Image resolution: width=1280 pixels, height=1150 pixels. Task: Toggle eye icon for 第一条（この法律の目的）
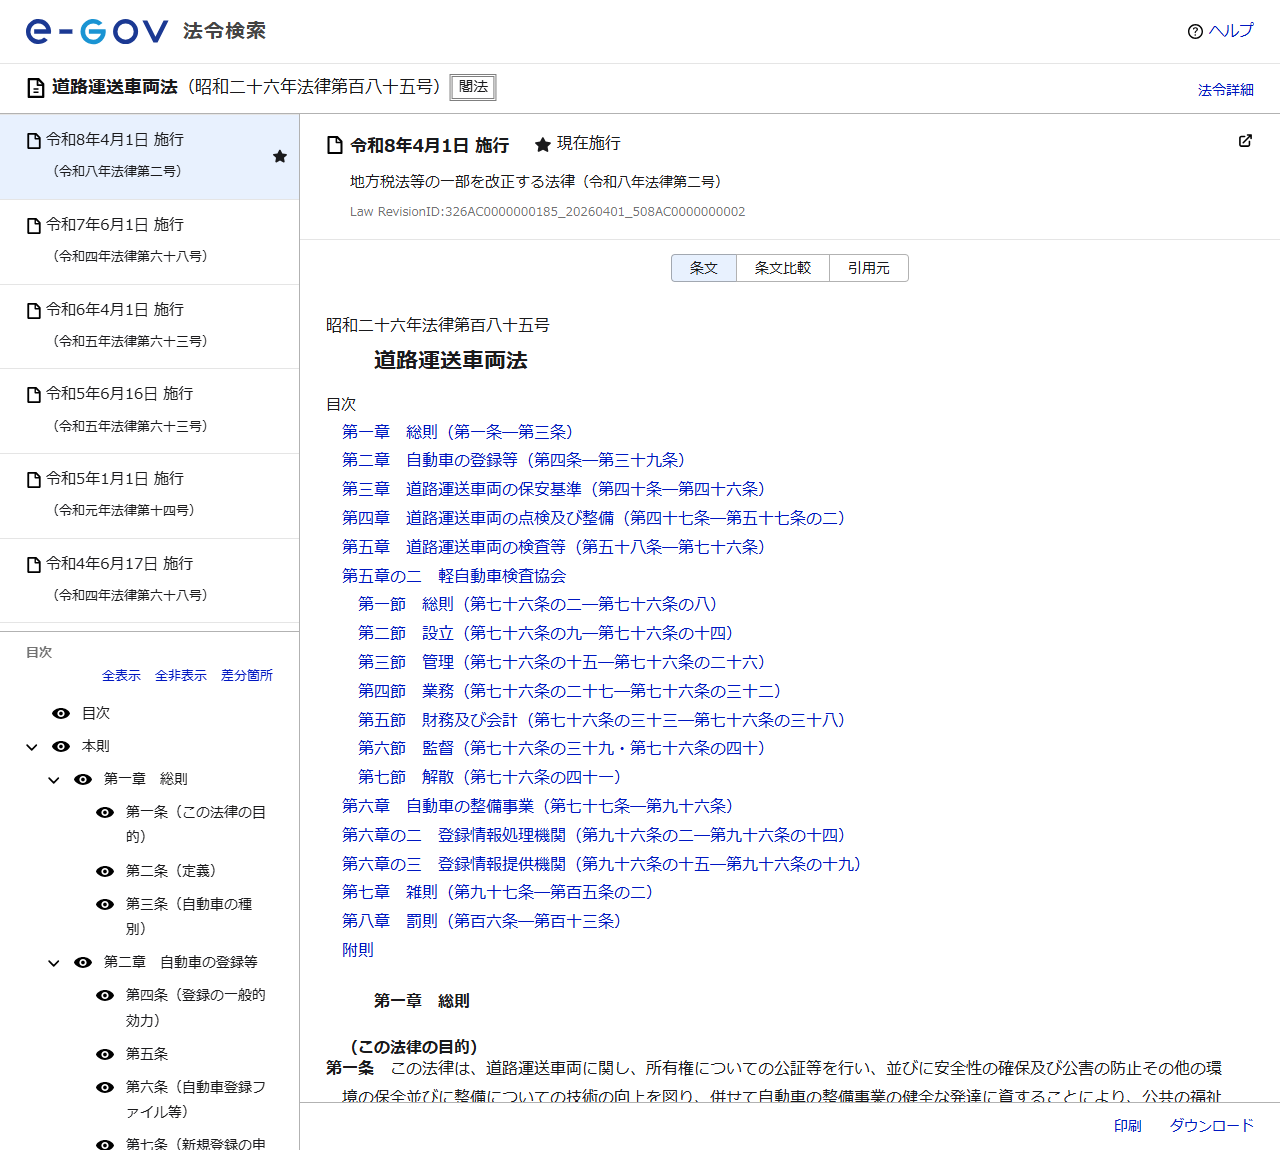pyautogui.click(x=105, y=812)
